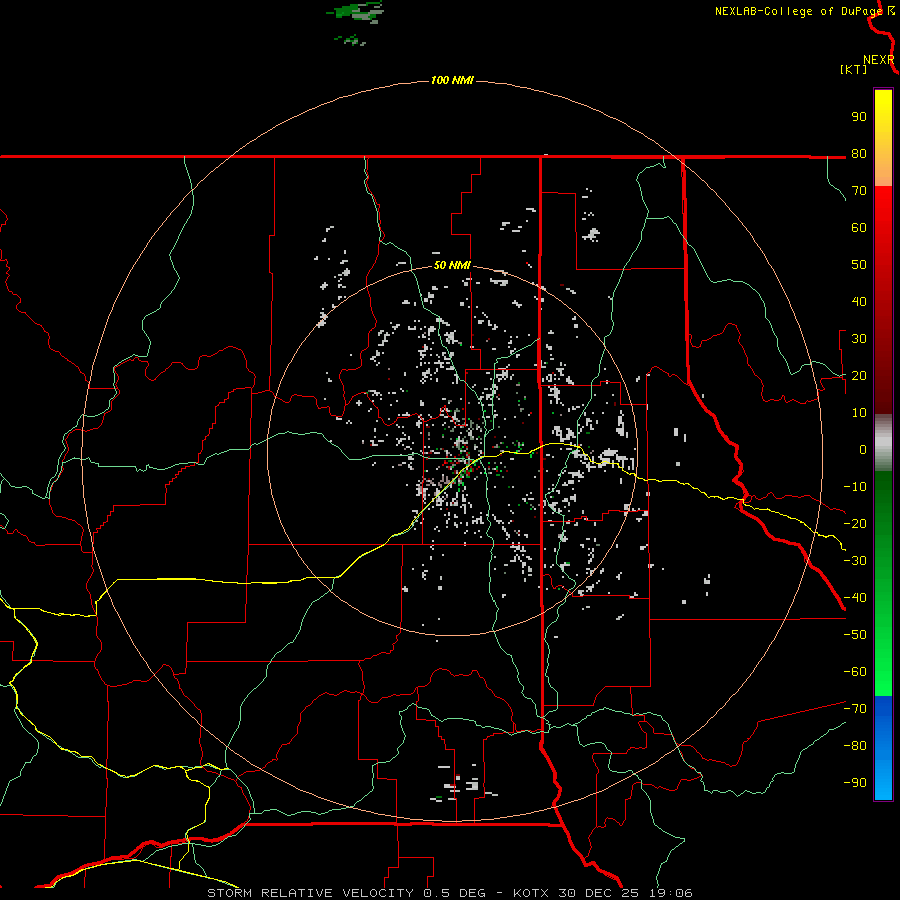Click the 10 value on the velocity scale
Viewport: 900px width, 900px height.
[859, 413]
